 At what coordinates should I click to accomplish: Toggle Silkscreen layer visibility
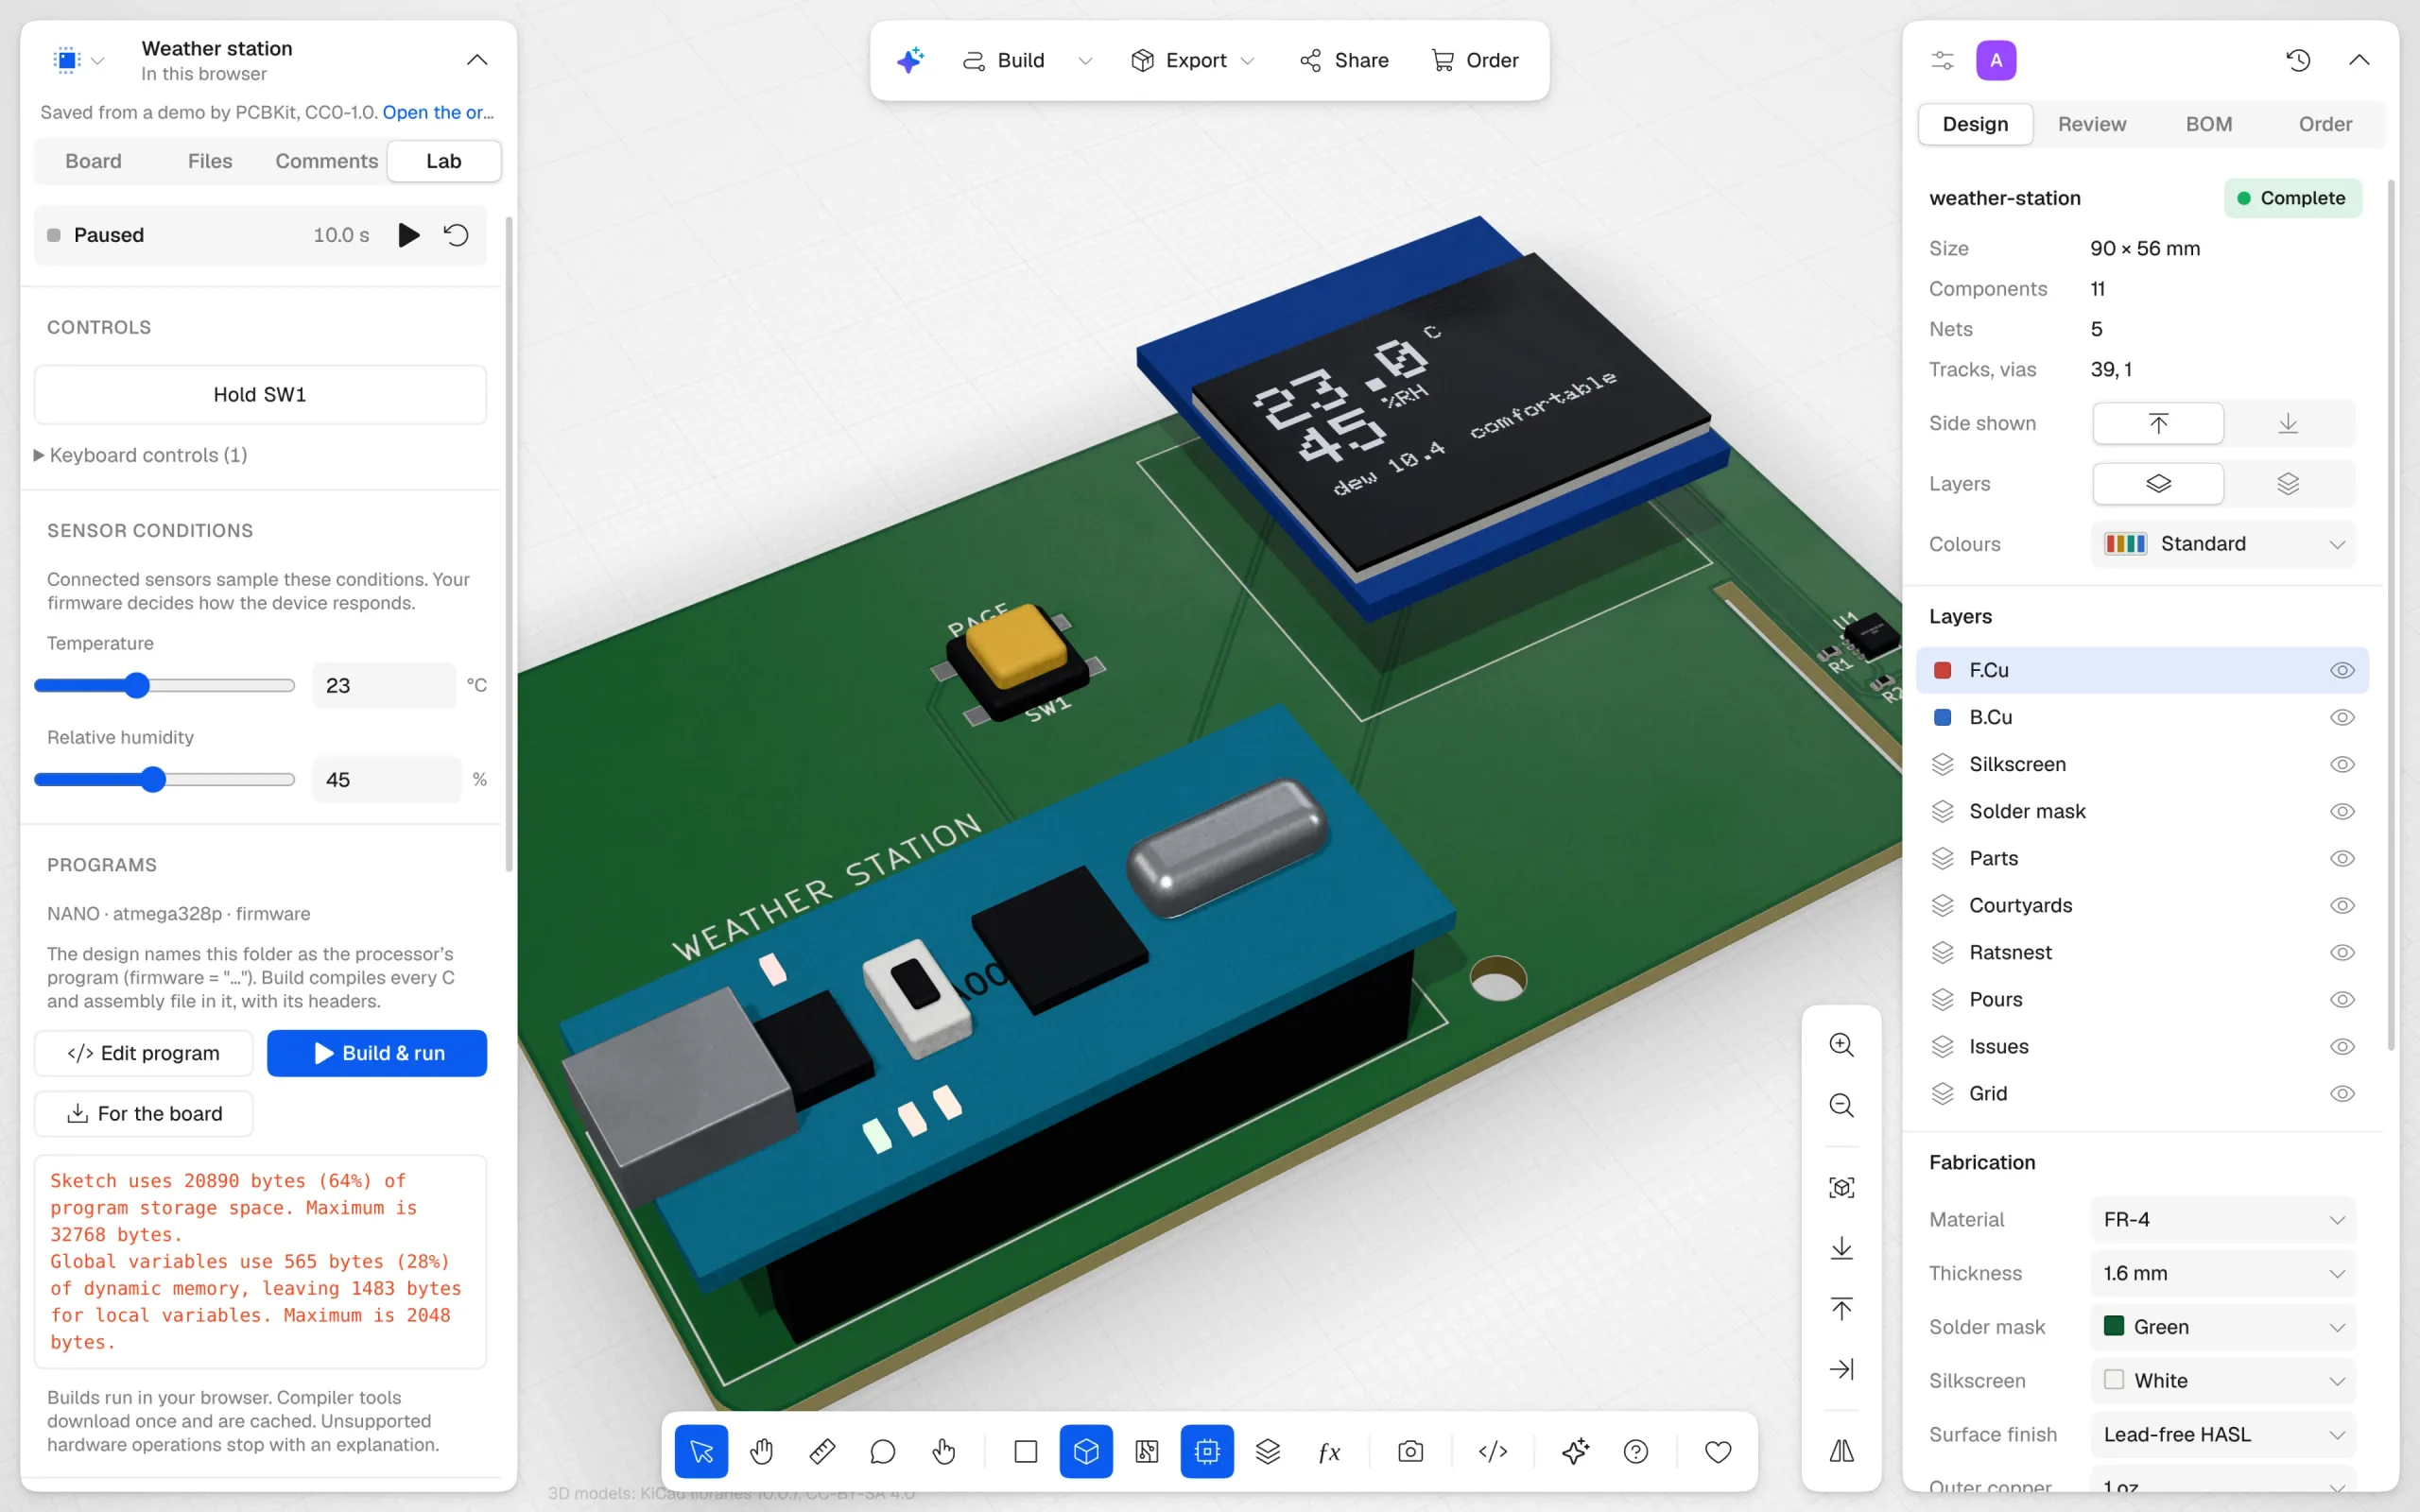[x=2342, y=764]
